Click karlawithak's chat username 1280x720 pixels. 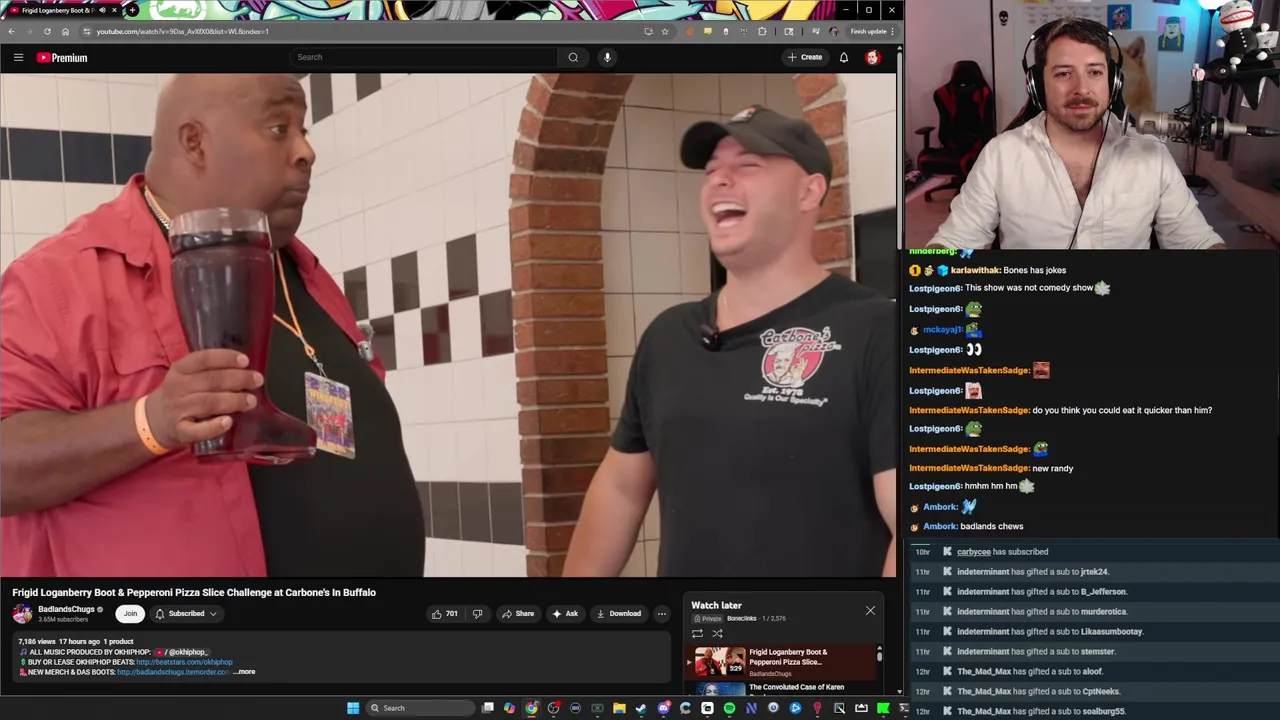click(975, 270)
